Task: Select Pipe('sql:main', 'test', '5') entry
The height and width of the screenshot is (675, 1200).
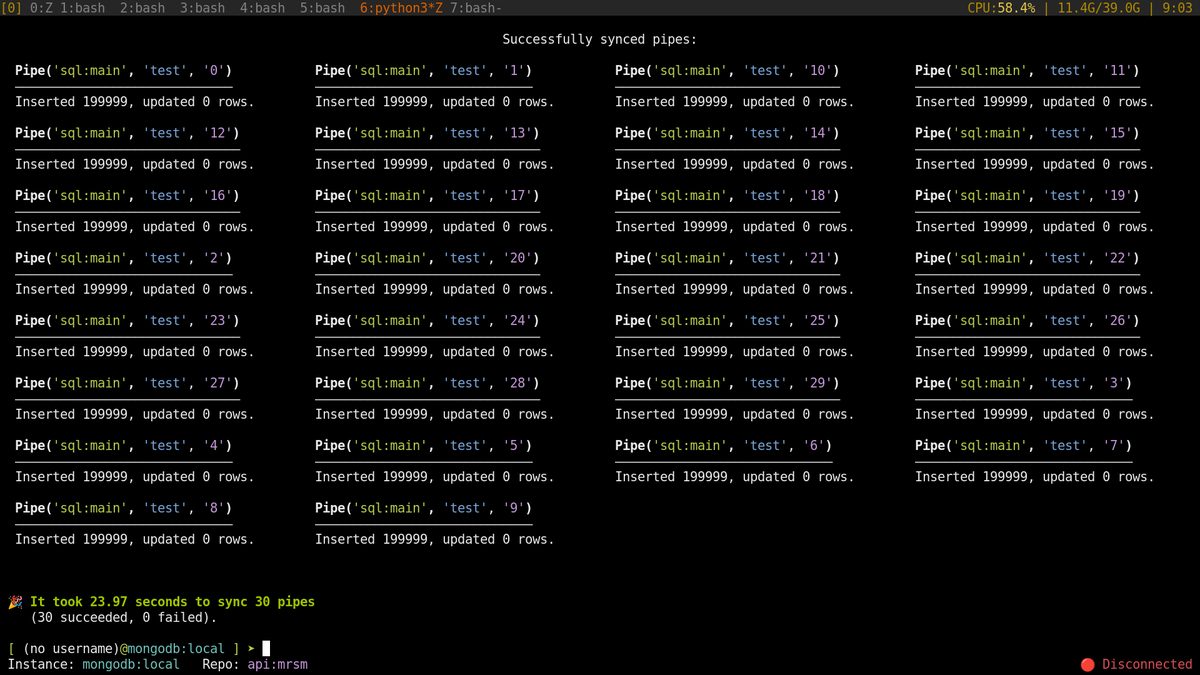Action: [423, 446]
